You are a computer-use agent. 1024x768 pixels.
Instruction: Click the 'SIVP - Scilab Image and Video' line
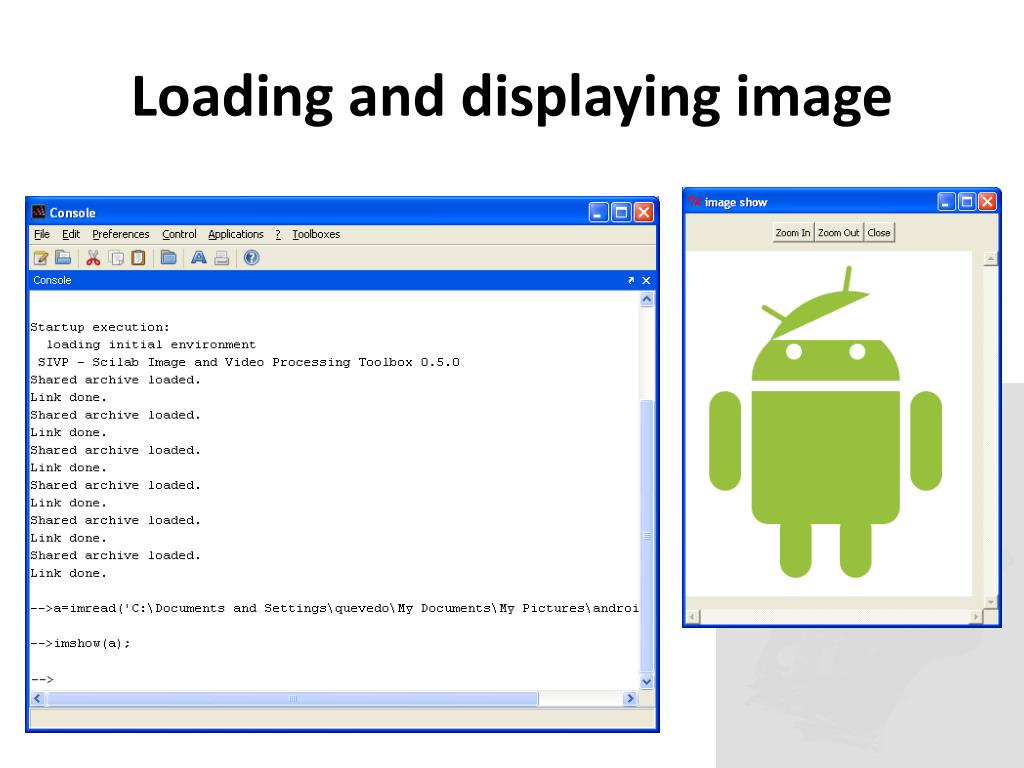(x=249, y=362)
